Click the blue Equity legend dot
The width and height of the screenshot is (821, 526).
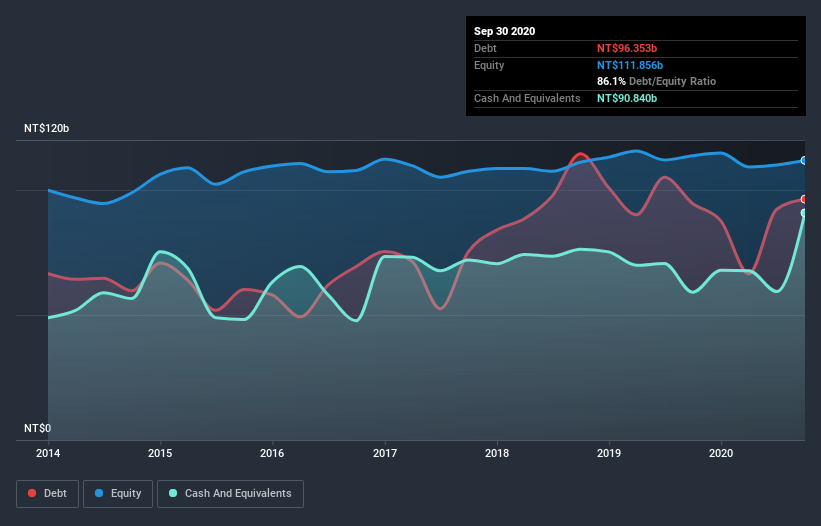(x=99, y=493)
